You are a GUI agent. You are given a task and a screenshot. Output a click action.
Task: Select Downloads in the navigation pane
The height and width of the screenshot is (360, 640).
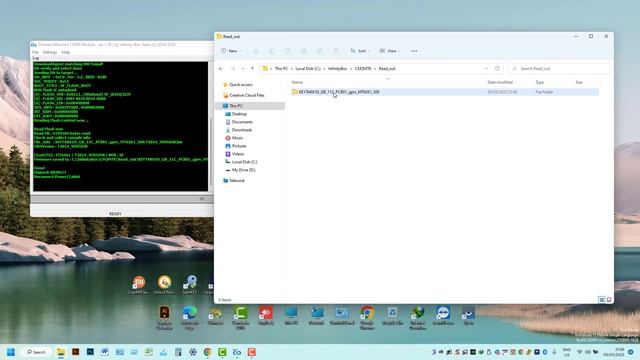pyautogui.click(x=238, y=130)
